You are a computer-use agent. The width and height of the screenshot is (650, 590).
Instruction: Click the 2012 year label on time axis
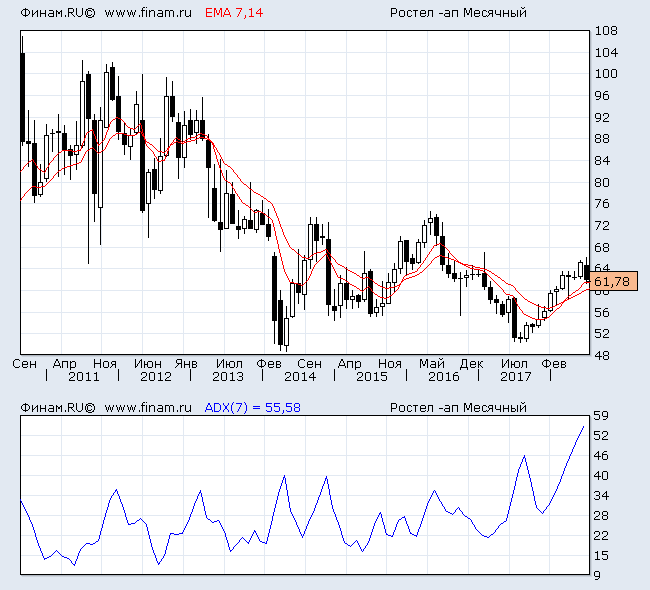coord(156,376)
